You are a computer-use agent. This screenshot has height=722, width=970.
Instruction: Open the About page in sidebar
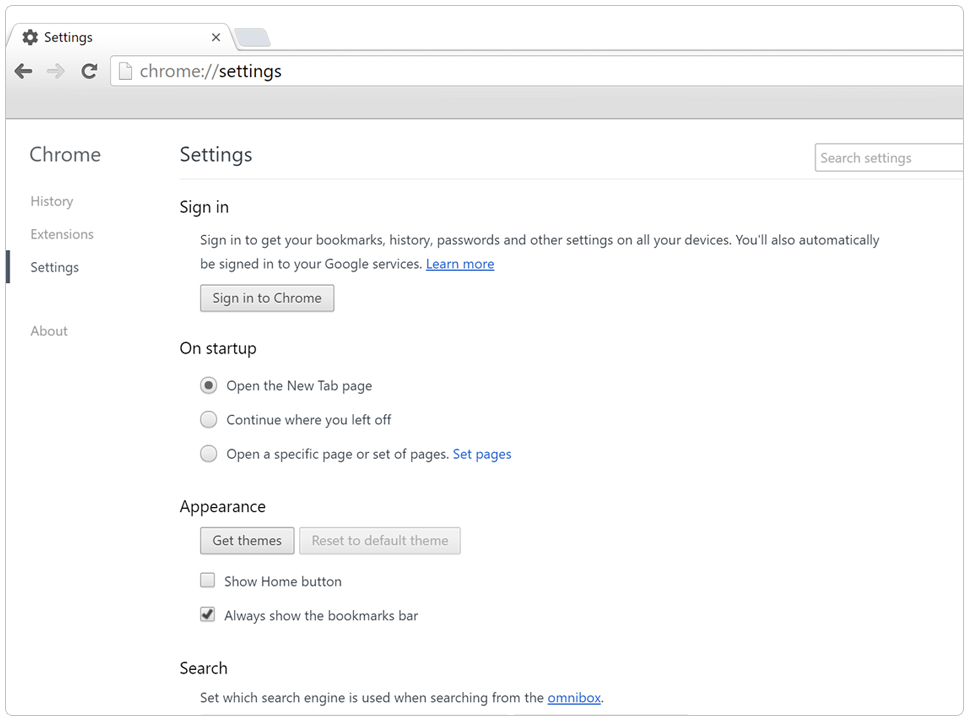click(x=49, y=331)
